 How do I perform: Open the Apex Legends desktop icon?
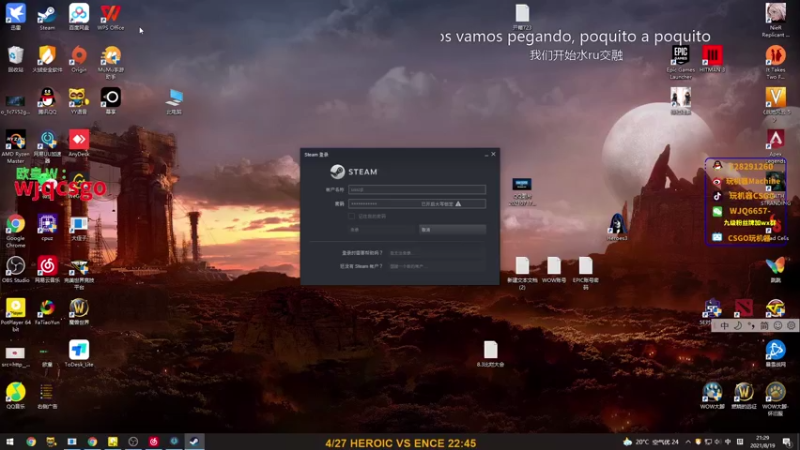[x=776, y=144]
